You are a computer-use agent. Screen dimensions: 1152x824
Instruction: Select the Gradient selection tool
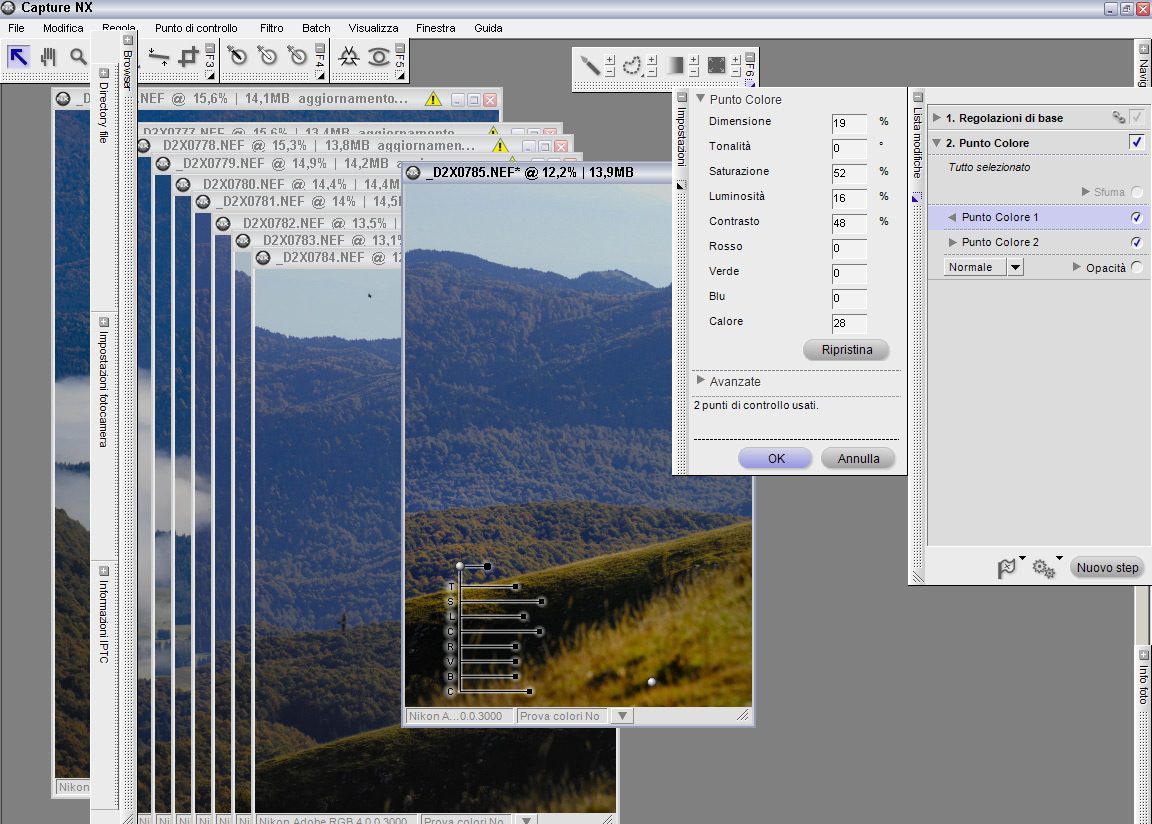pos(674,65)
